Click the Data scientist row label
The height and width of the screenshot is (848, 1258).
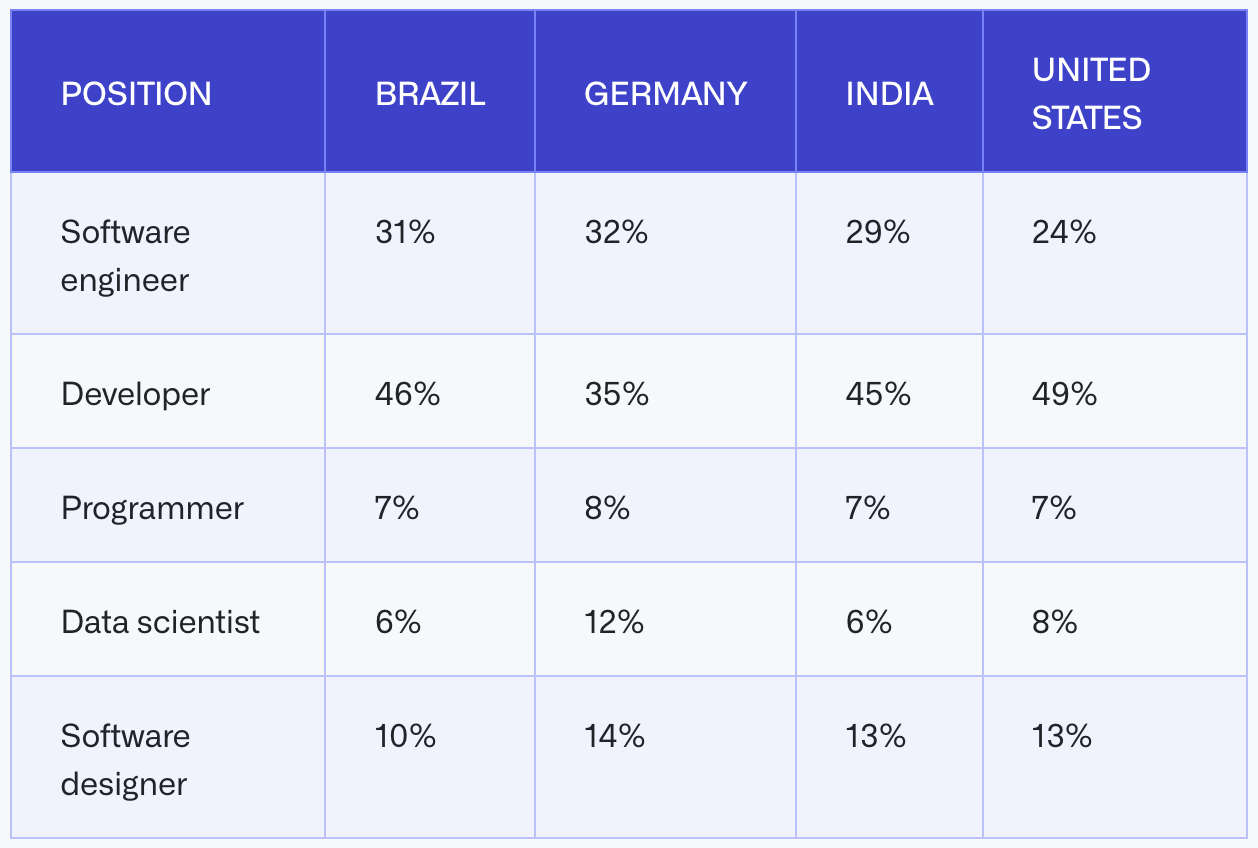(x=160, y=622)
